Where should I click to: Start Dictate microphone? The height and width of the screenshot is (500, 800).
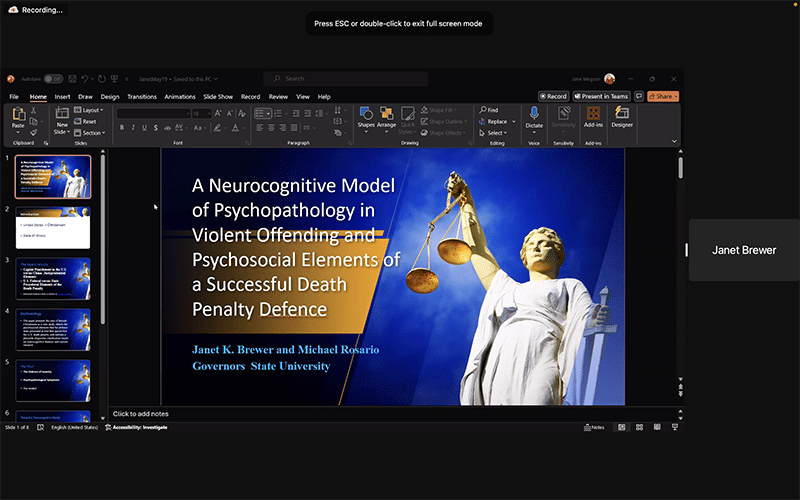click(534, 114)
